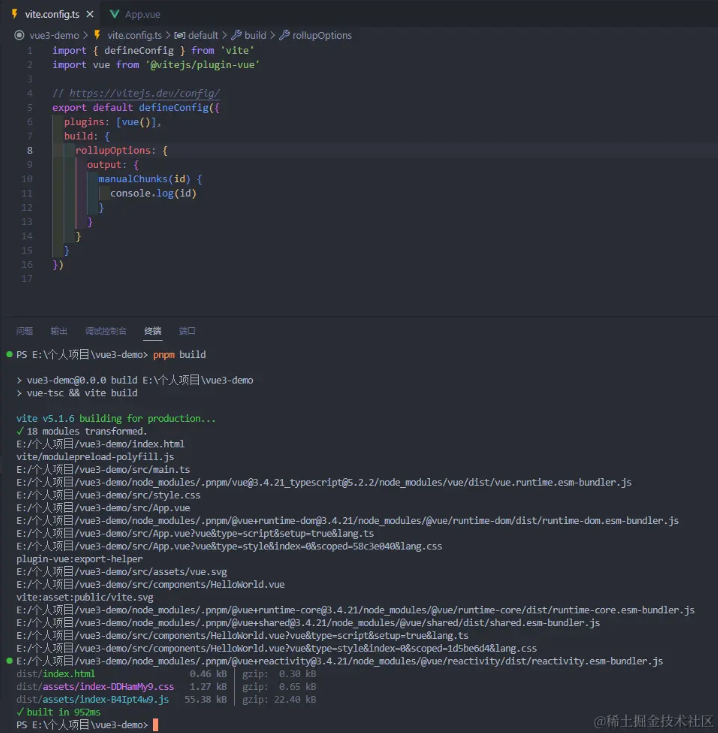Screen dimensions: 718x733
Task: Click the 'pnpm build' command in terminal
Action: coord(180,355)
